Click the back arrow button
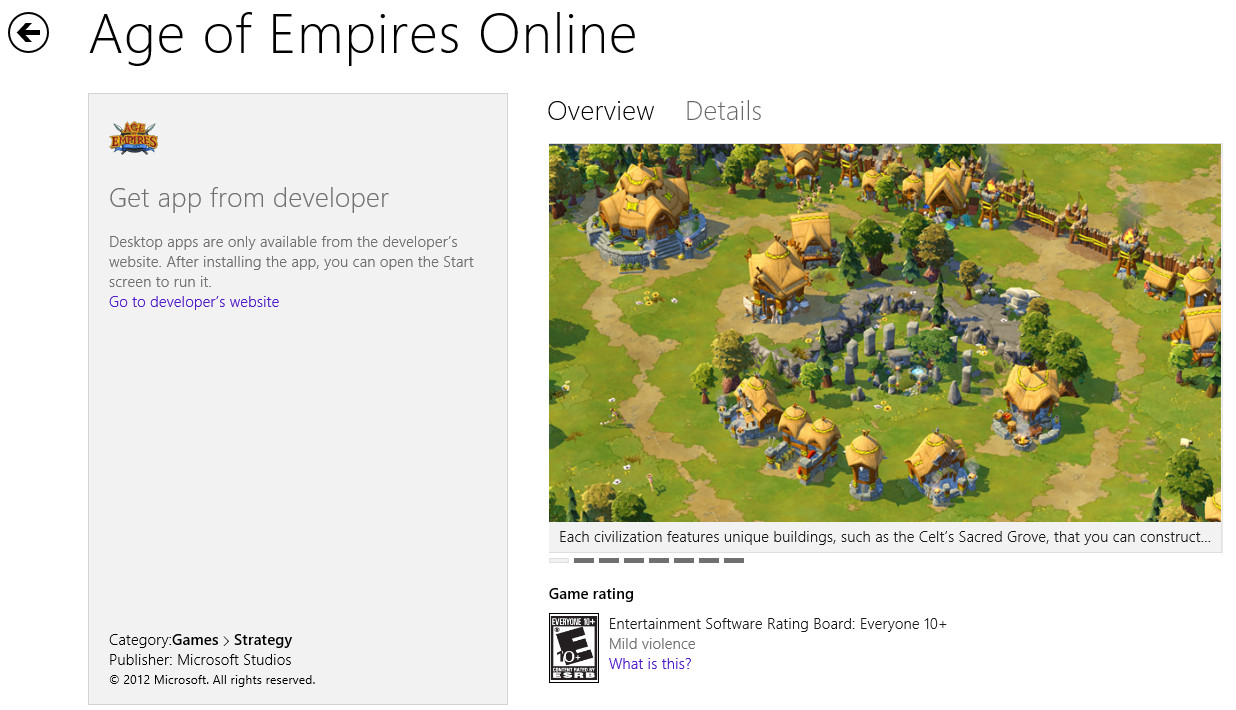 coord(29,33)
